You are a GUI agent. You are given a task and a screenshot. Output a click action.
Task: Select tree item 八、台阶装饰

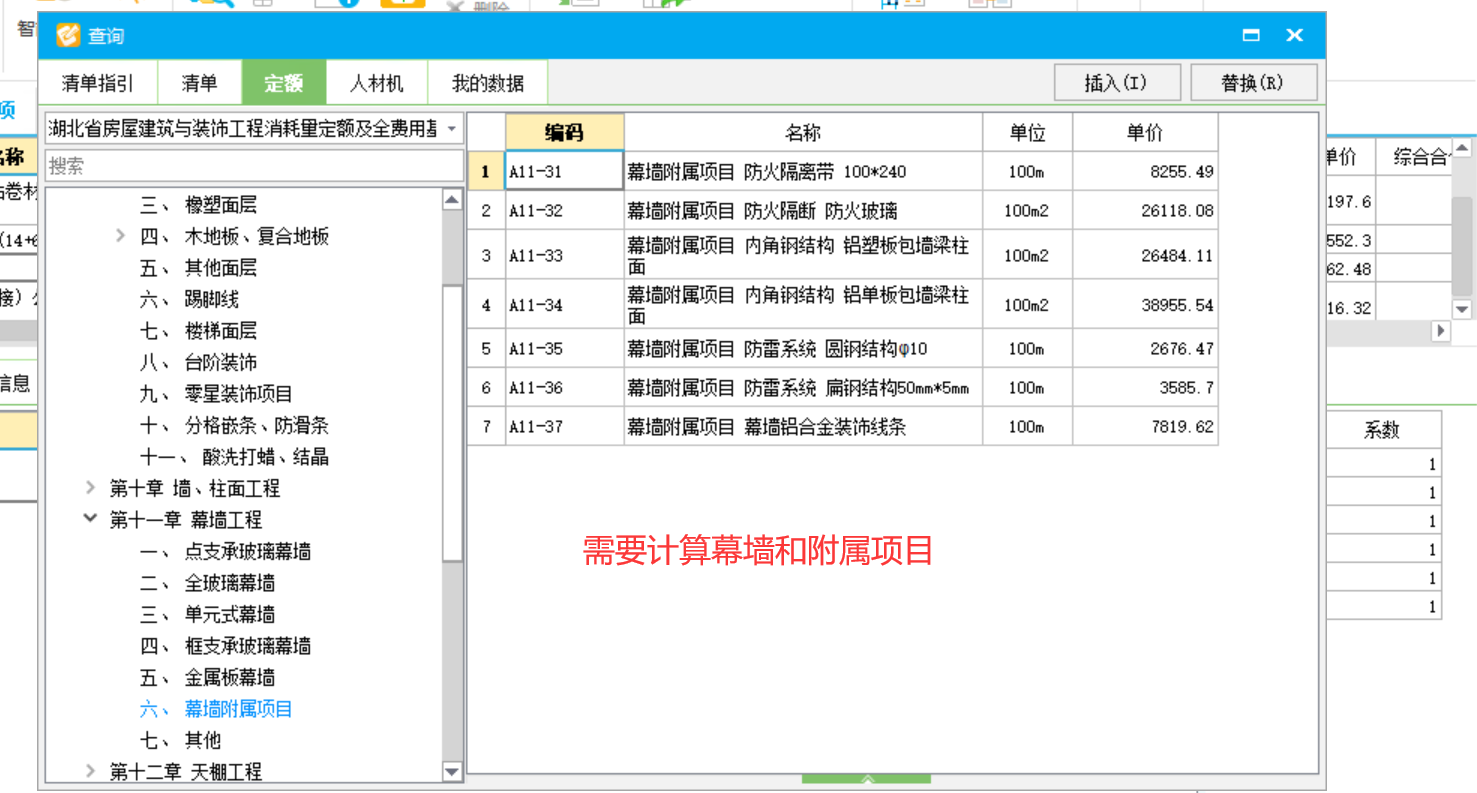click(198, 362)
